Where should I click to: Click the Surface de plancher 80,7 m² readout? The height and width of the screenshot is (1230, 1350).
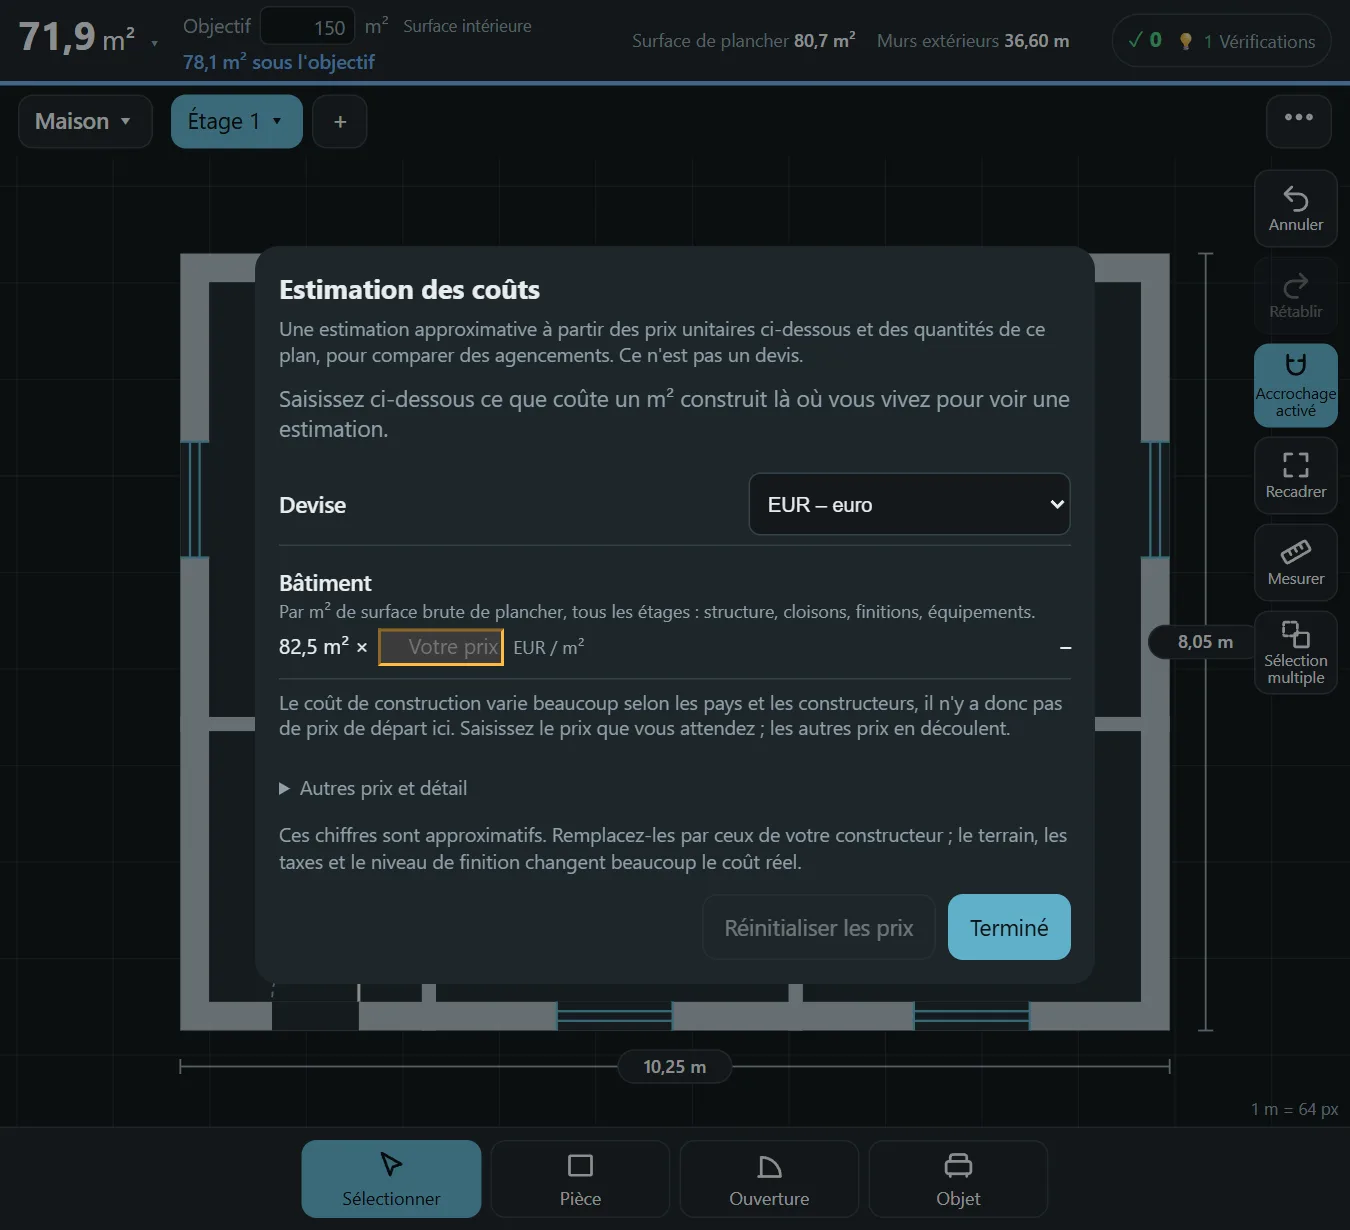pos(743,41)
